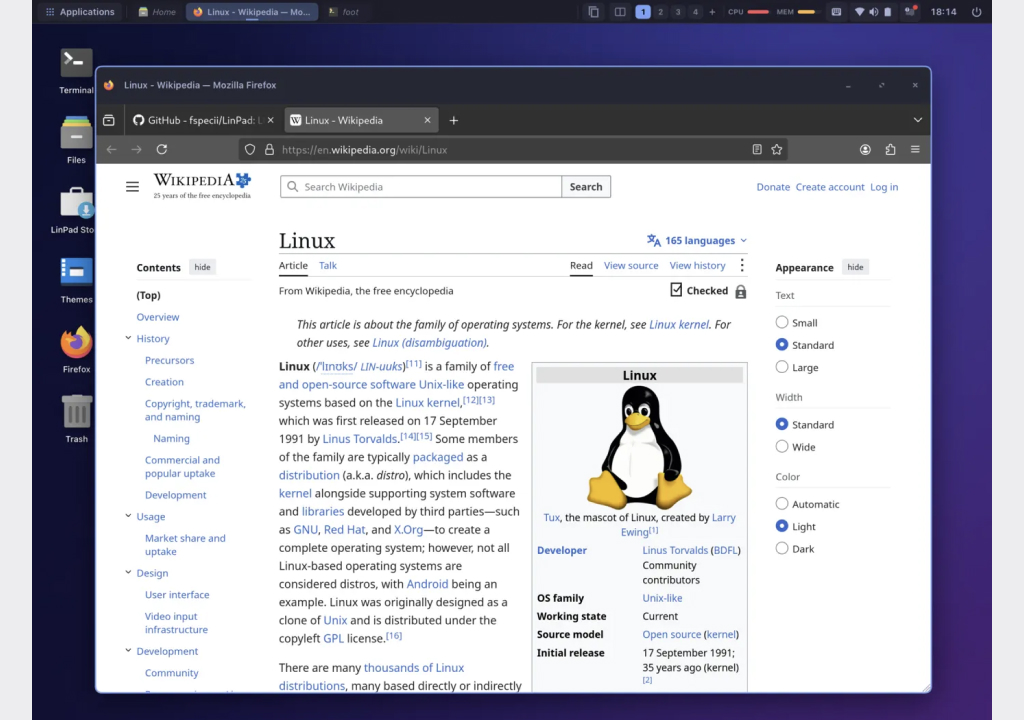Click the volume icon in the top panel

(873, 12)
